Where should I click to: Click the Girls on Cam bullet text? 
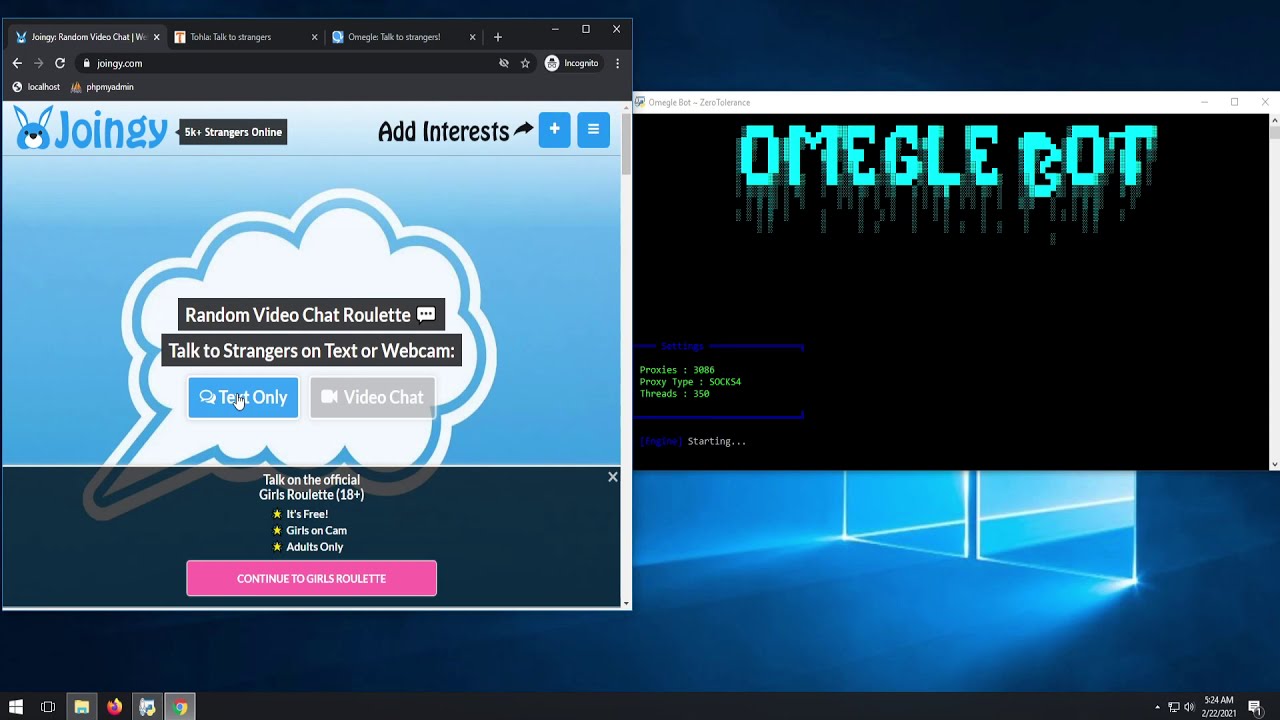(316, 530)
